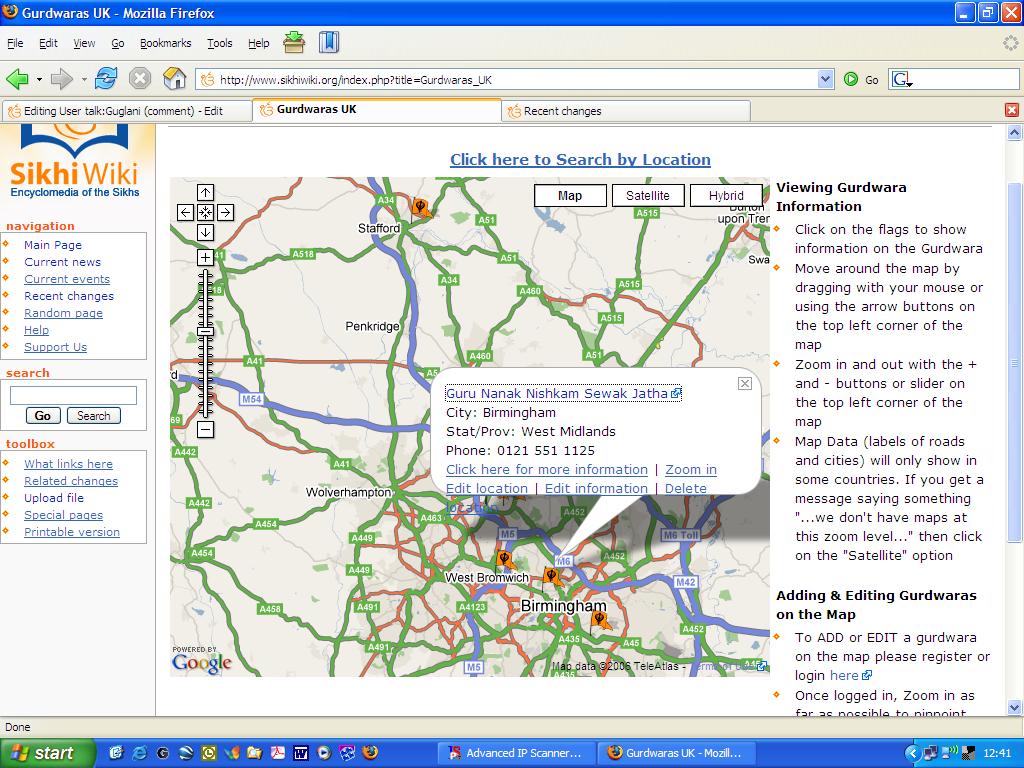Click the blue bookmark book toolbar icon
1024x768 pixels.
328,42
